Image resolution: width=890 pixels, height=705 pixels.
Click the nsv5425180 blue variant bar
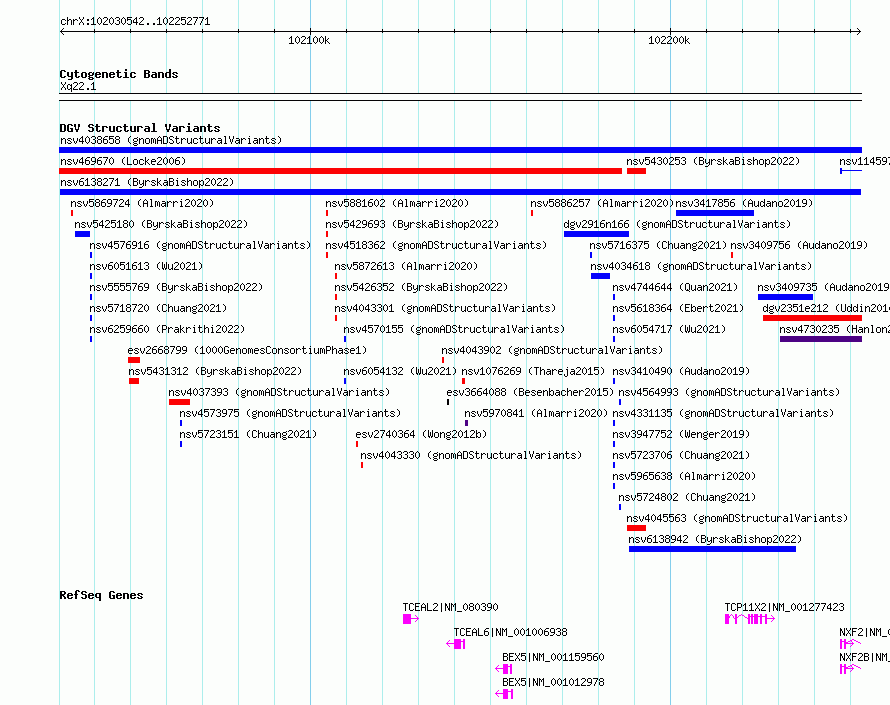pos(82,234)
